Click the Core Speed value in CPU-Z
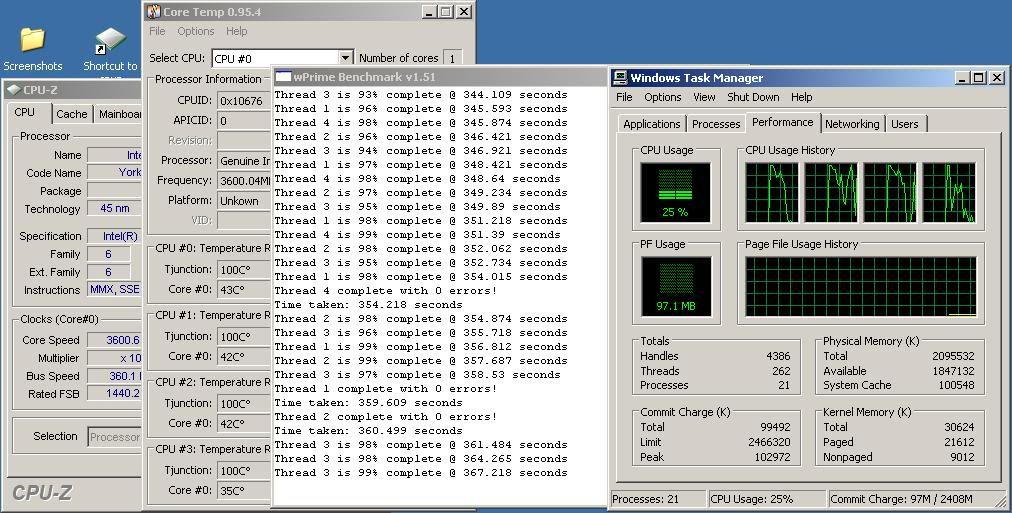The height and width of the screenshot is (513, 1012). pos(114,340)
